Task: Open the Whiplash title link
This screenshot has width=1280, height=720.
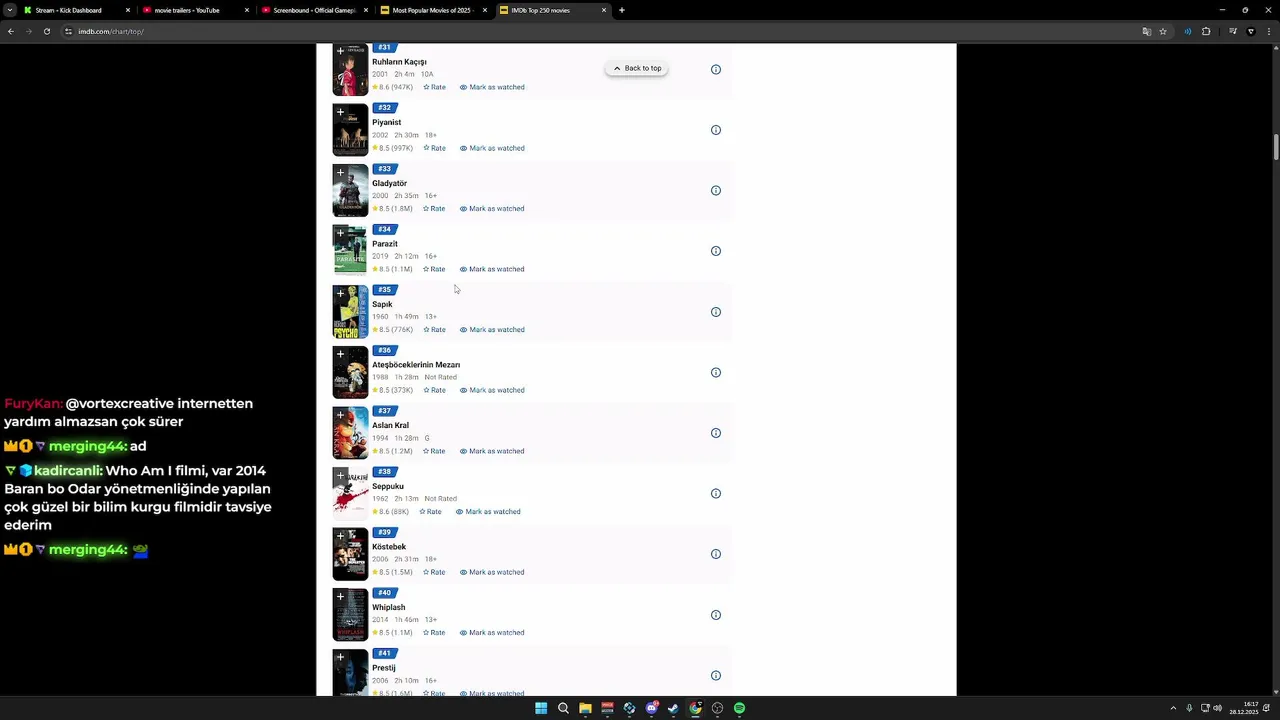Action: [x=389, y=607]
